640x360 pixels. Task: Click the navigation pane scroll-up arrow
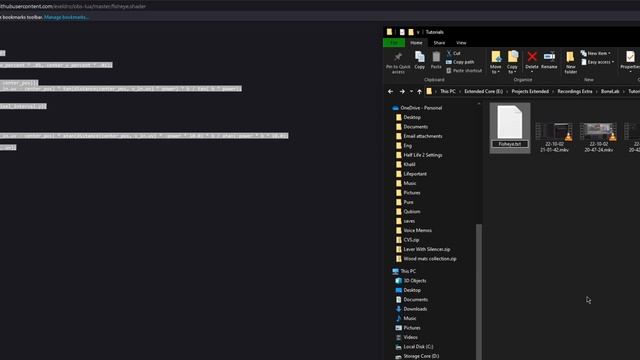click(478, 104)
